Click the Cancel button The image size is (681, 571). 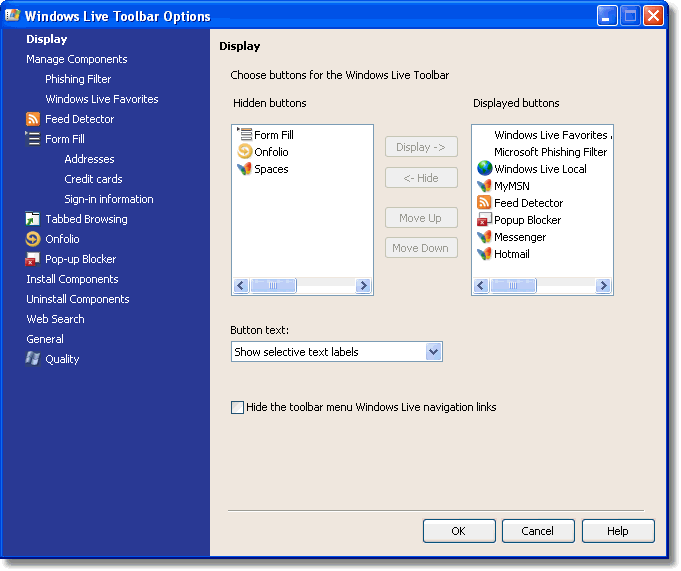point(538,531)
